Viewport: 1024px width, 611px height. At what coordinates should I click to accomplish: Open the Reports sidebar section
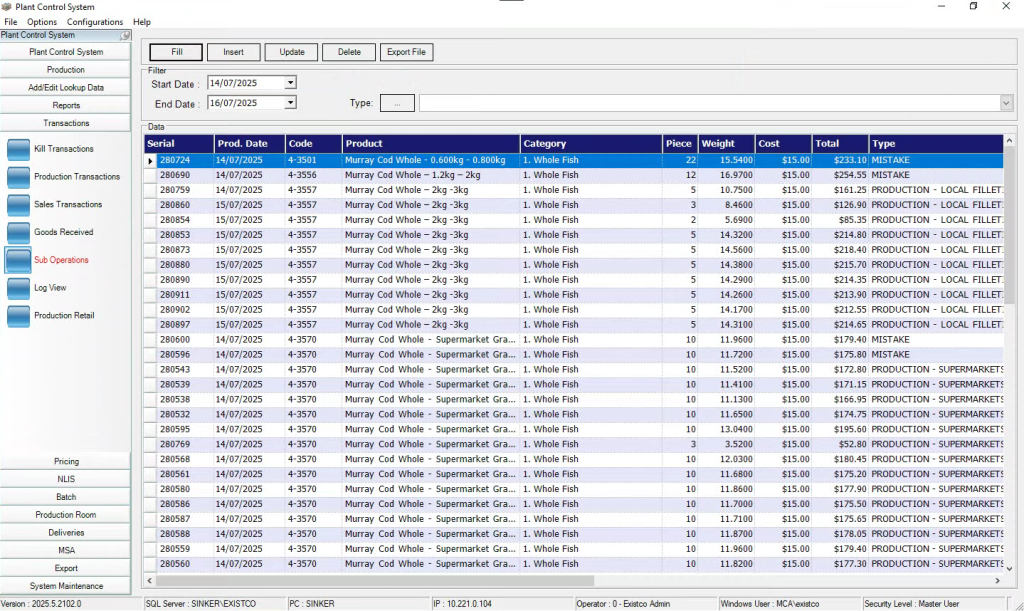coord(65,105)
